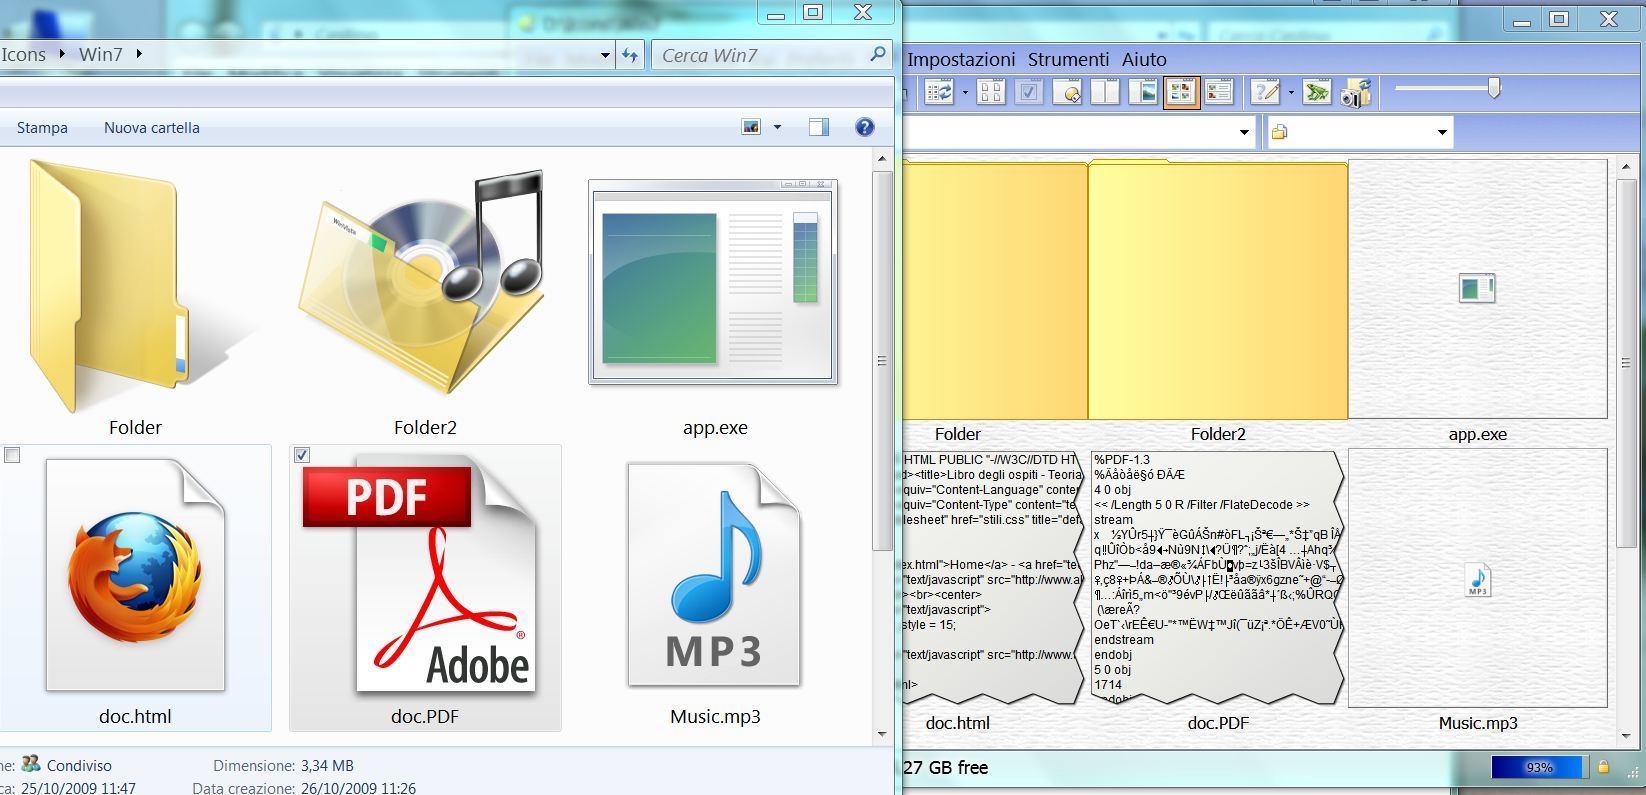Click the disk drive window icon in toolbar
1646x795 pixels.
click(1067, 93)
